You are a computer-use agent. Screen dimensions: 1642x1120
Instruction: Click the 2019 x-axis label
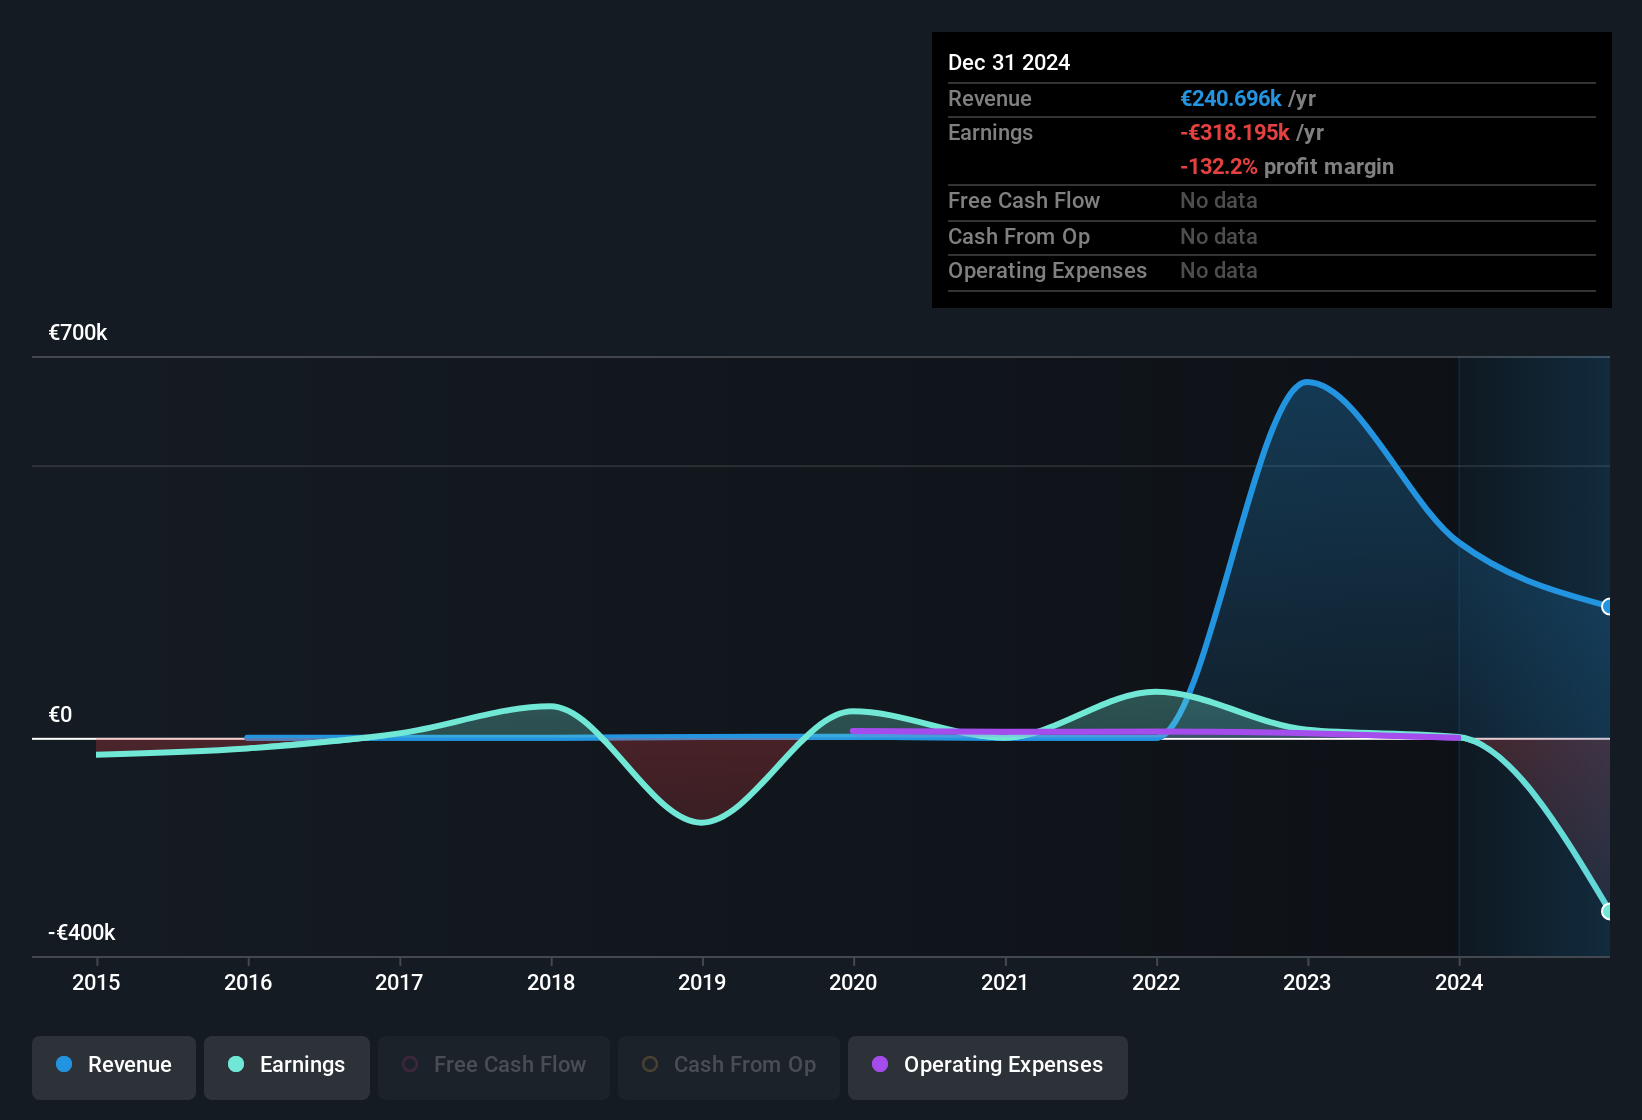pos(702,982)
